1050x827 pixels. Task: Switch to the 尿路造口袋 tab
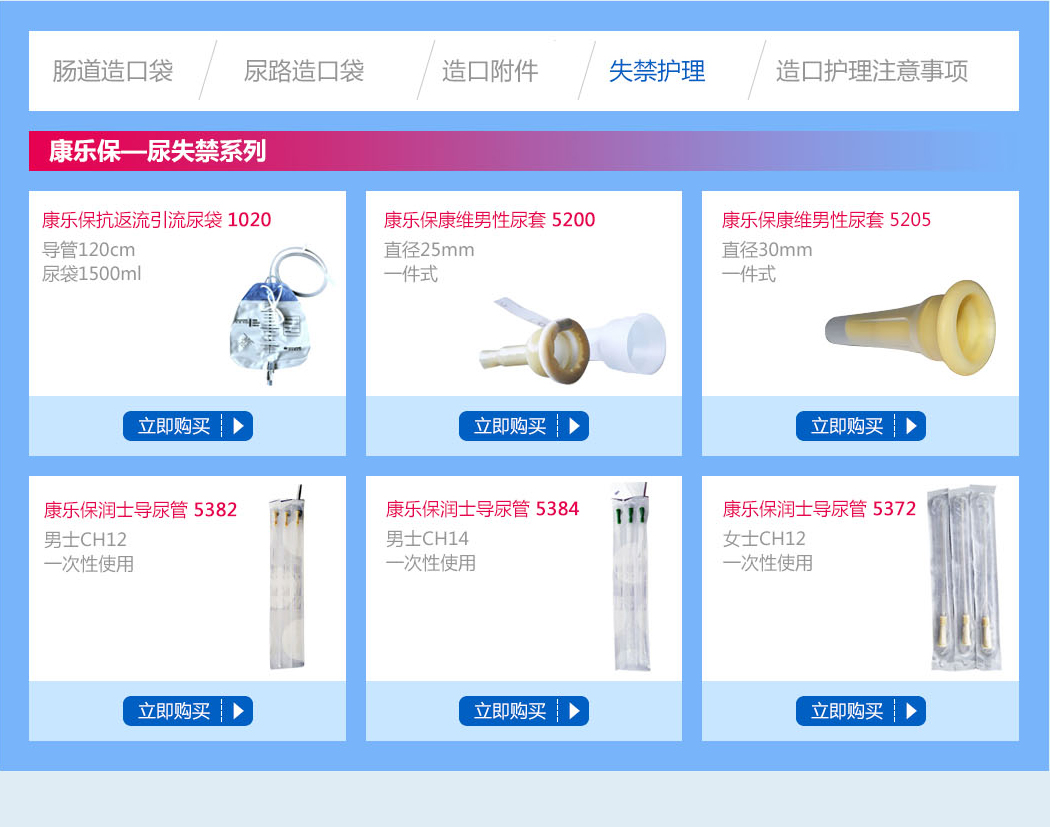tap(304, 71)
